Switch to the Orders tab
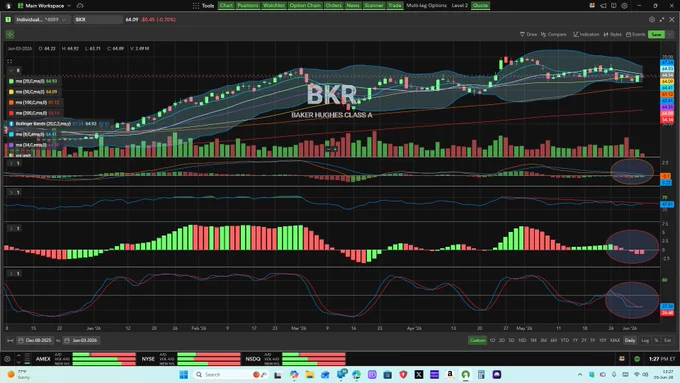This screenshot has height=383, width=680. pos(333,6)
